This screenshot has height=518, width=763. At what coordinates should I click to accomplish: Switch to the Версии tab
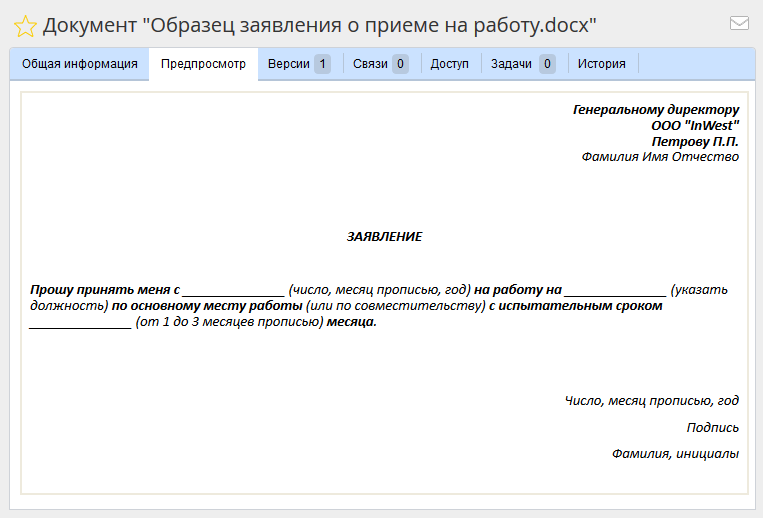coord(288,64)
